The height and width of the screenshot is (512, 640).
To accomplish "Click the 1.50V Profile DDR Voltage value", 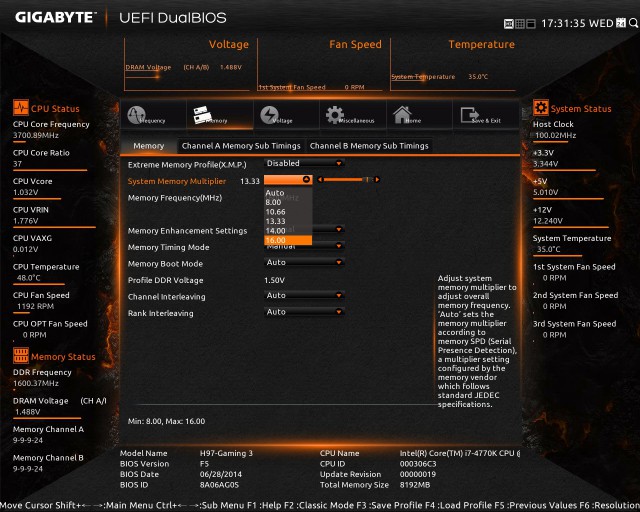I will tap(274, 280).
